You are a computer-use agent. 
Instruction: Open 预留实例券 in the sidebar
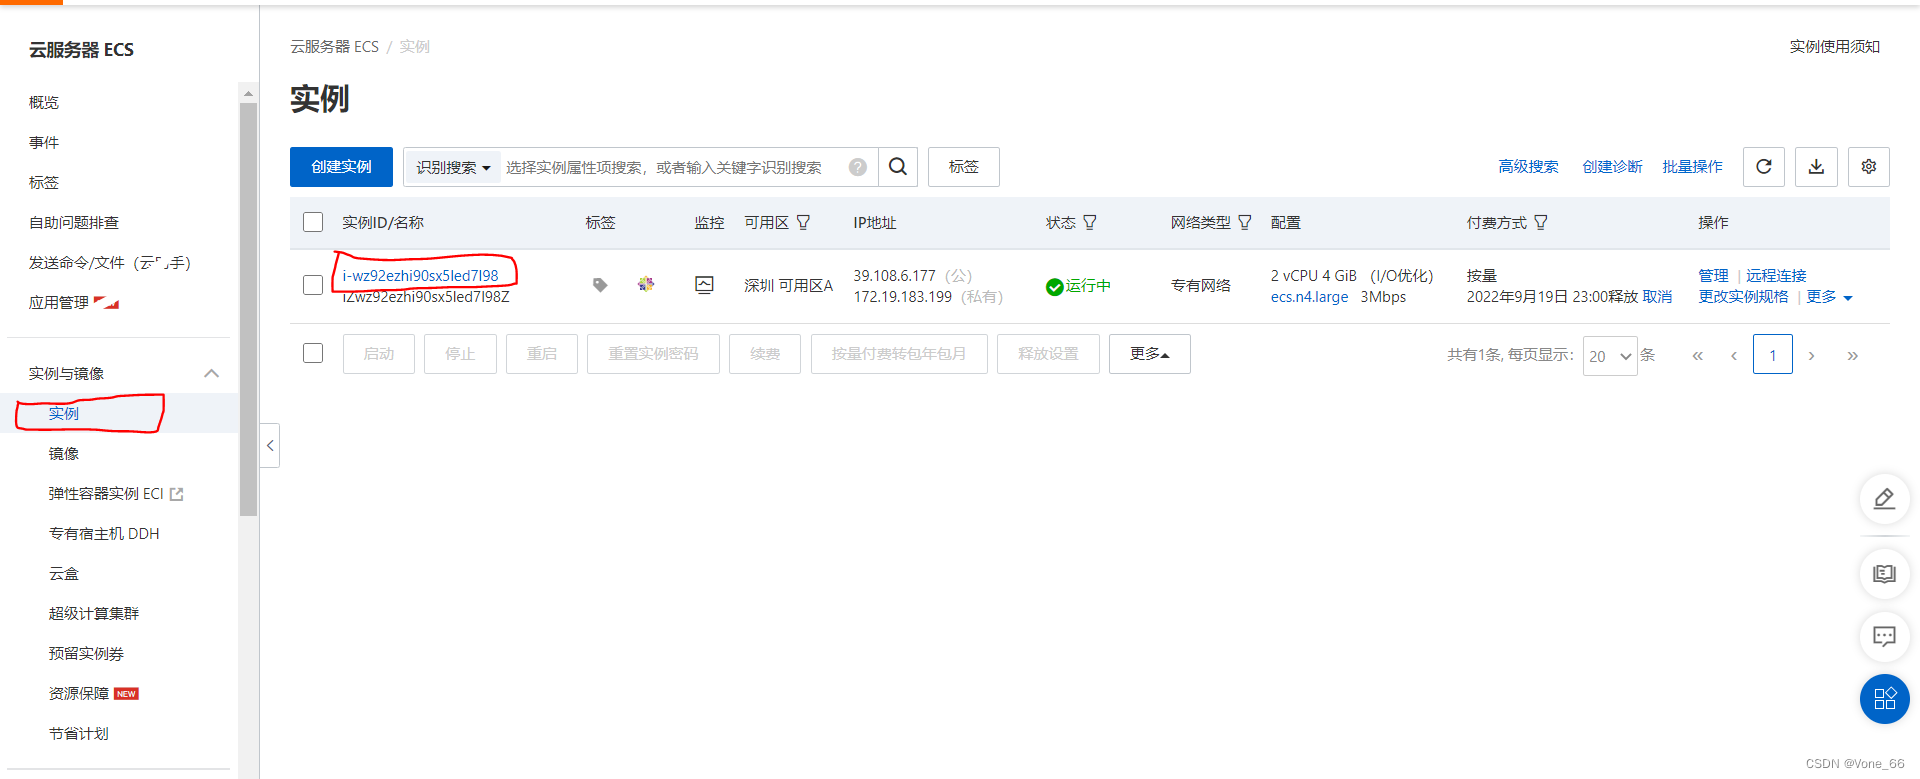[x=86, y=654]
